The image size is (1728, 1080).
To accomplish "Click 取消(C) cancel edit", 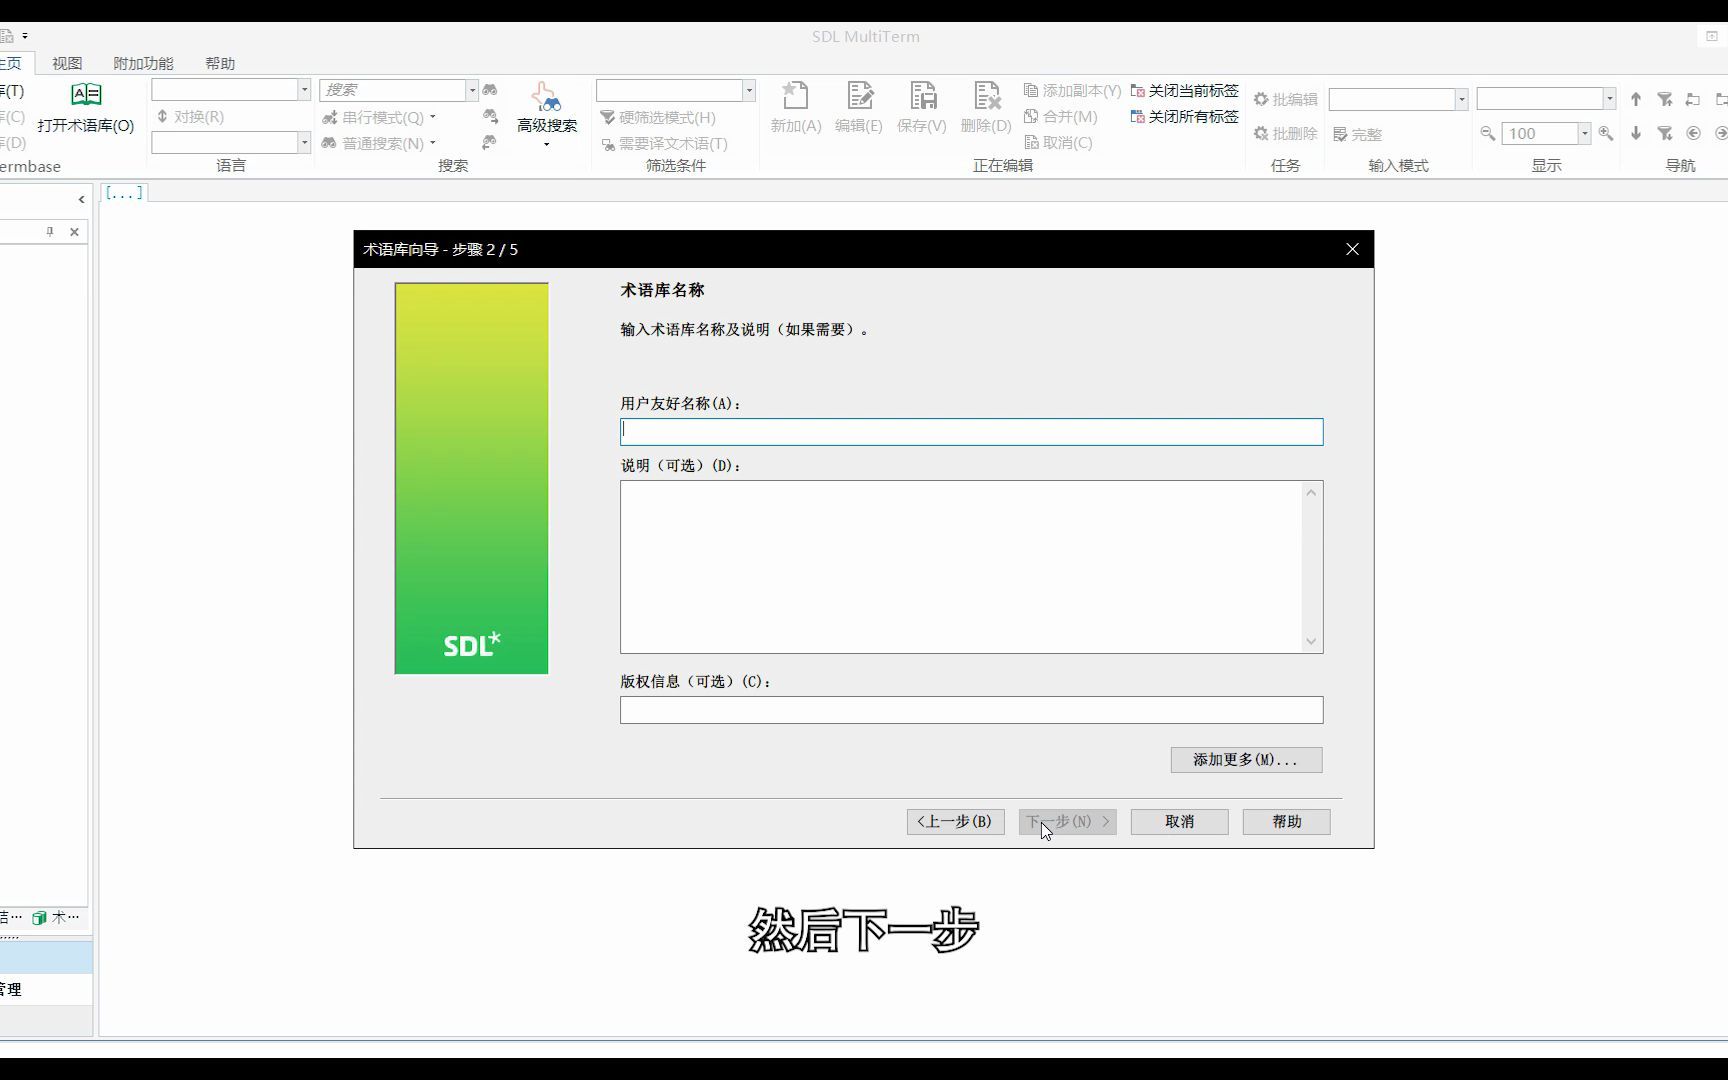I will [1058, 142].
